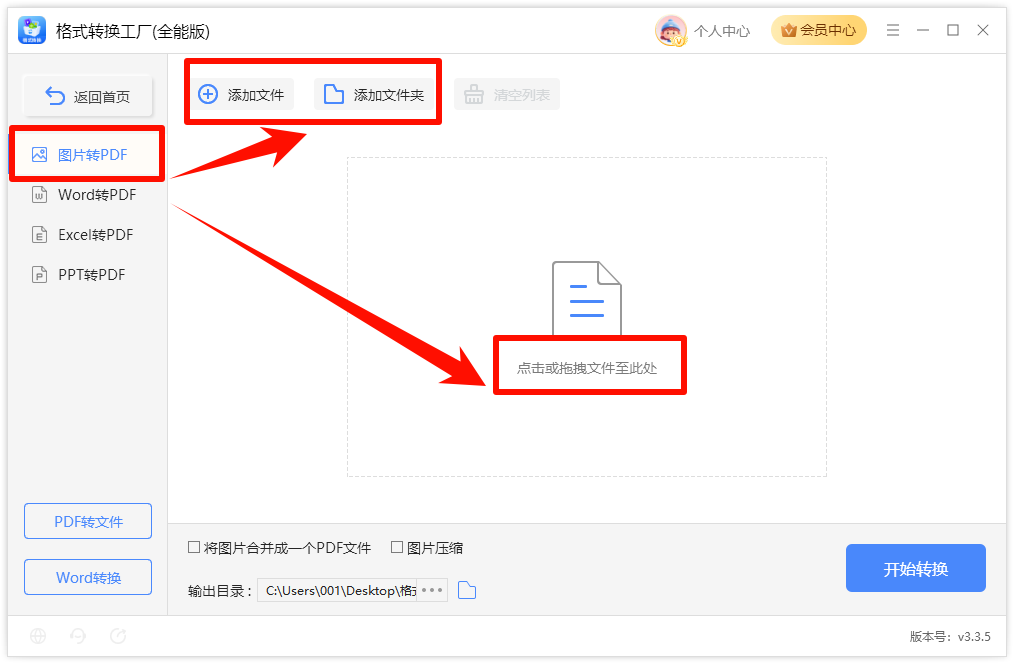Select Word转PDF tab
1014x664 pixels.
tap(87, 195)
